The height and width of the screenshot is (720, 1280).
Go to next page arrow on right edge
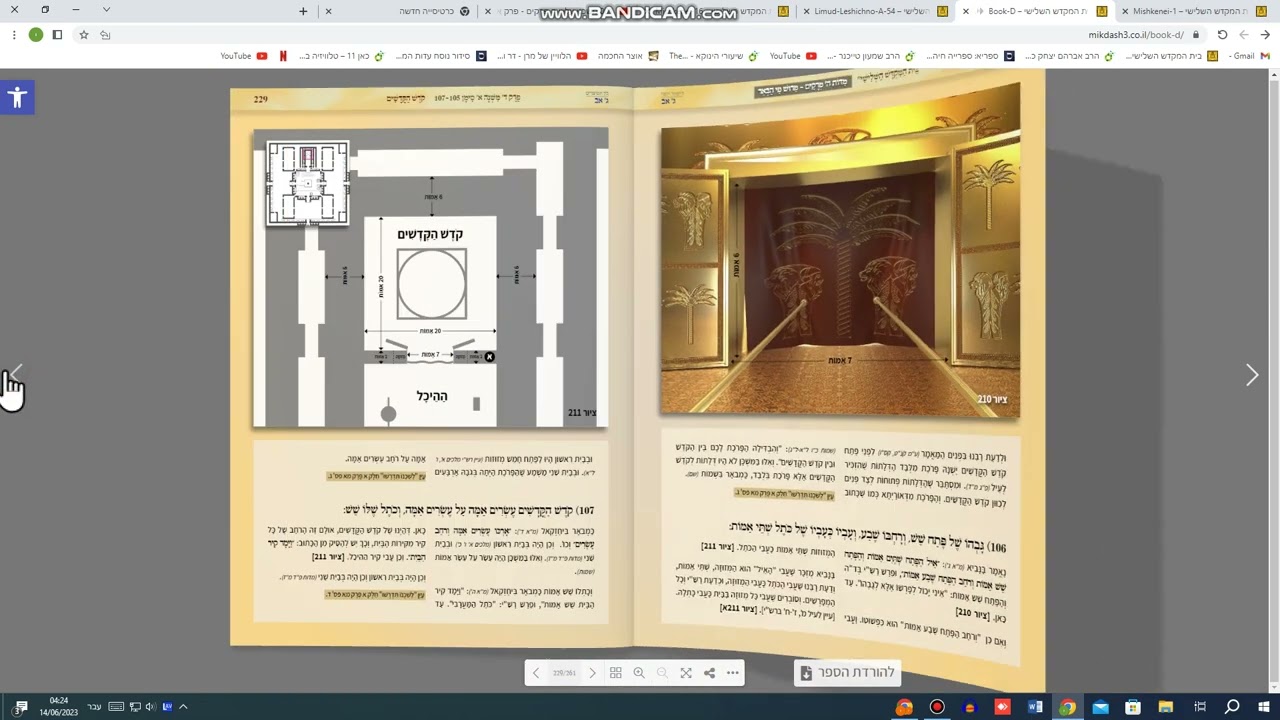click(x=1251, y=375)
